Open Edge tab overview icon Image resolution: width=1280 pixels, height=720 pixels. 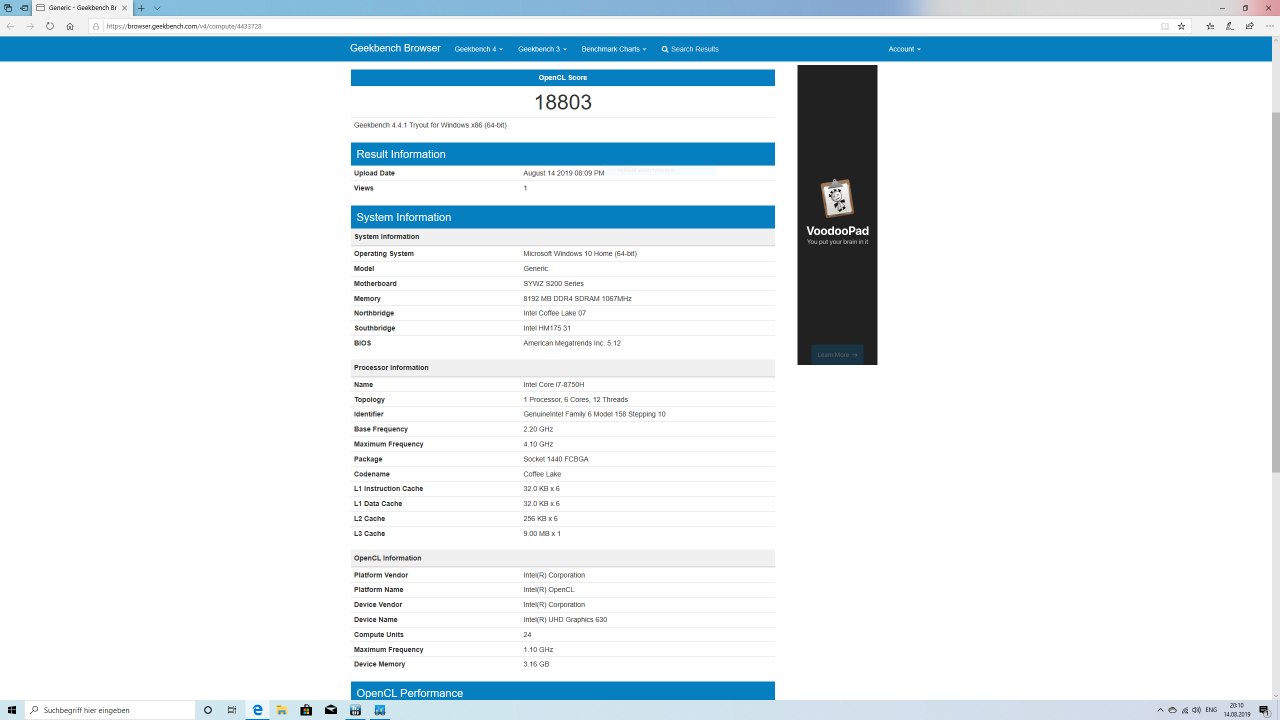[7, 7]
